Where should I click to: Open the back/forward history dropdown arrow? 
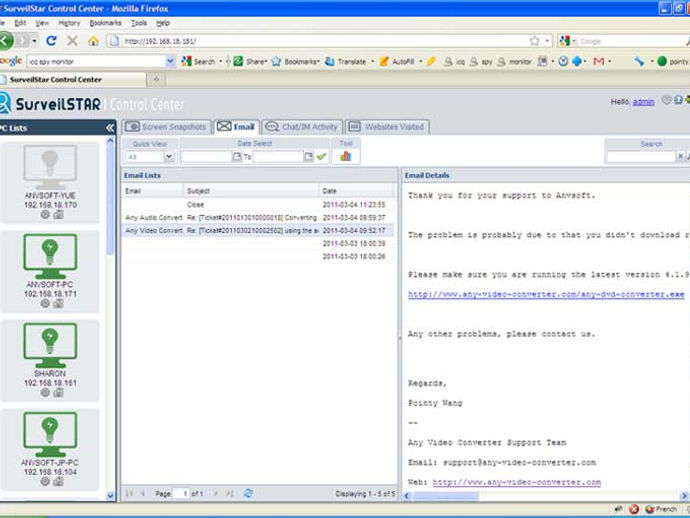tap(34, 41)
